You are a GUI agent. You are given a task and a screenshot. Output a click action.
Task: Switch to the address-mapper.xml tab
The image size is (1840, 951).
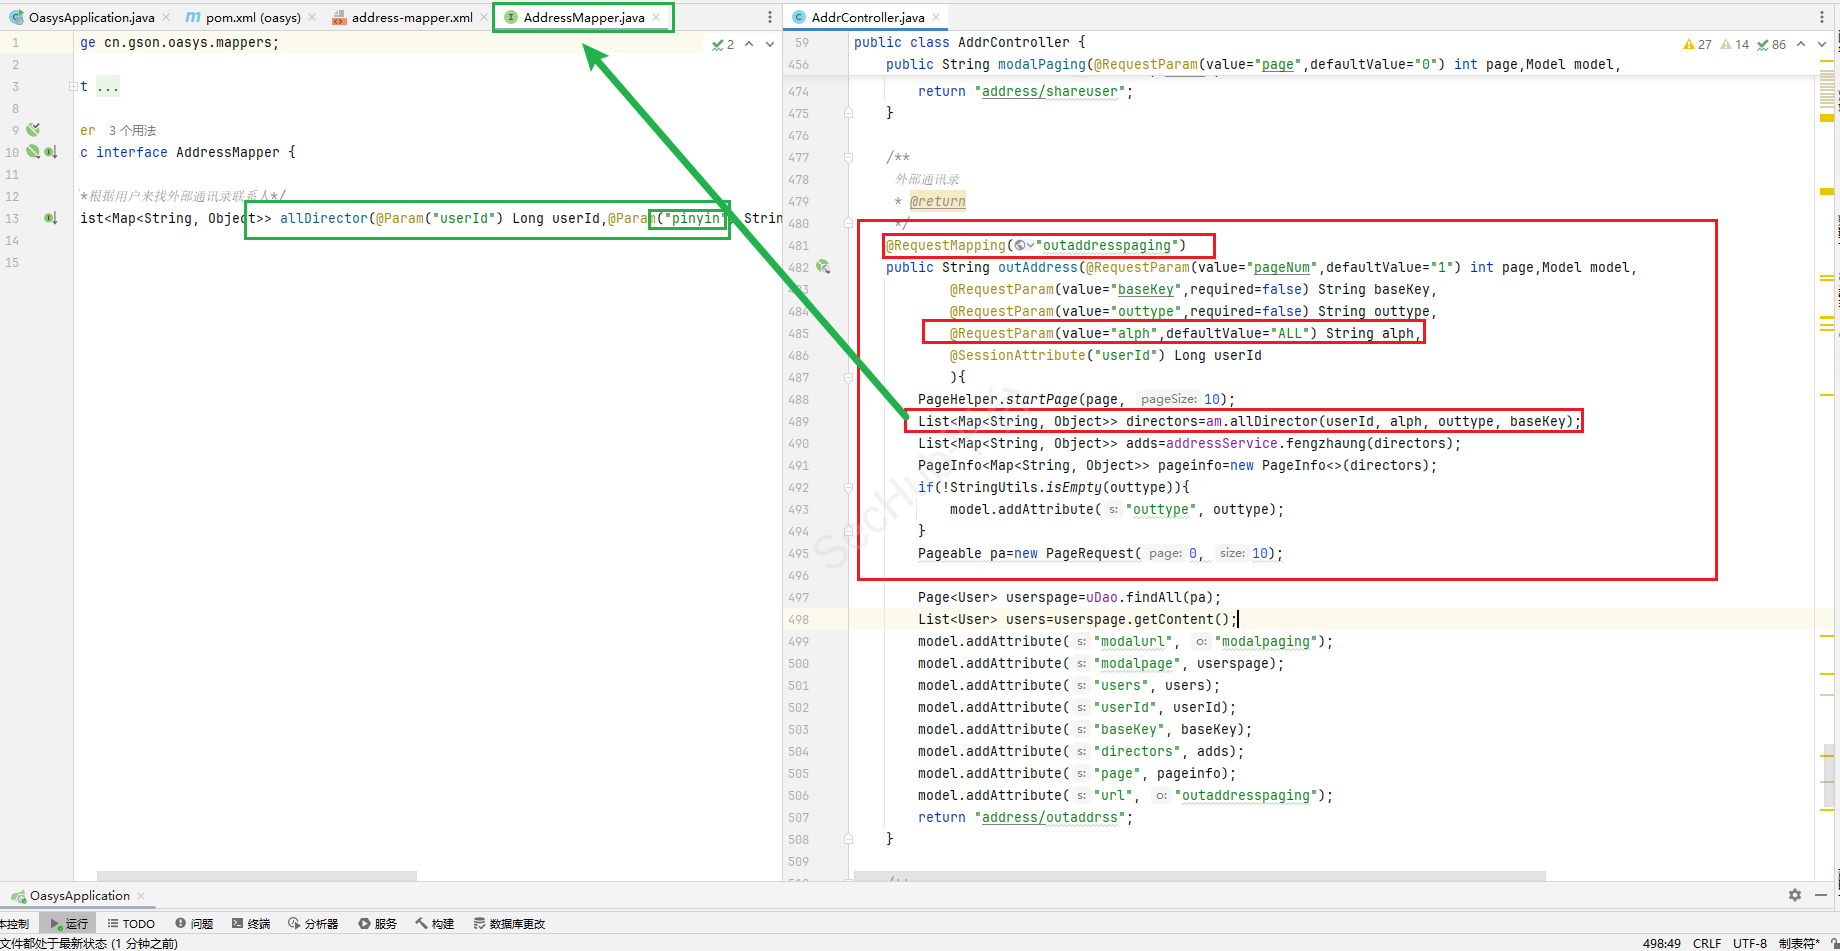click(410, 17)
